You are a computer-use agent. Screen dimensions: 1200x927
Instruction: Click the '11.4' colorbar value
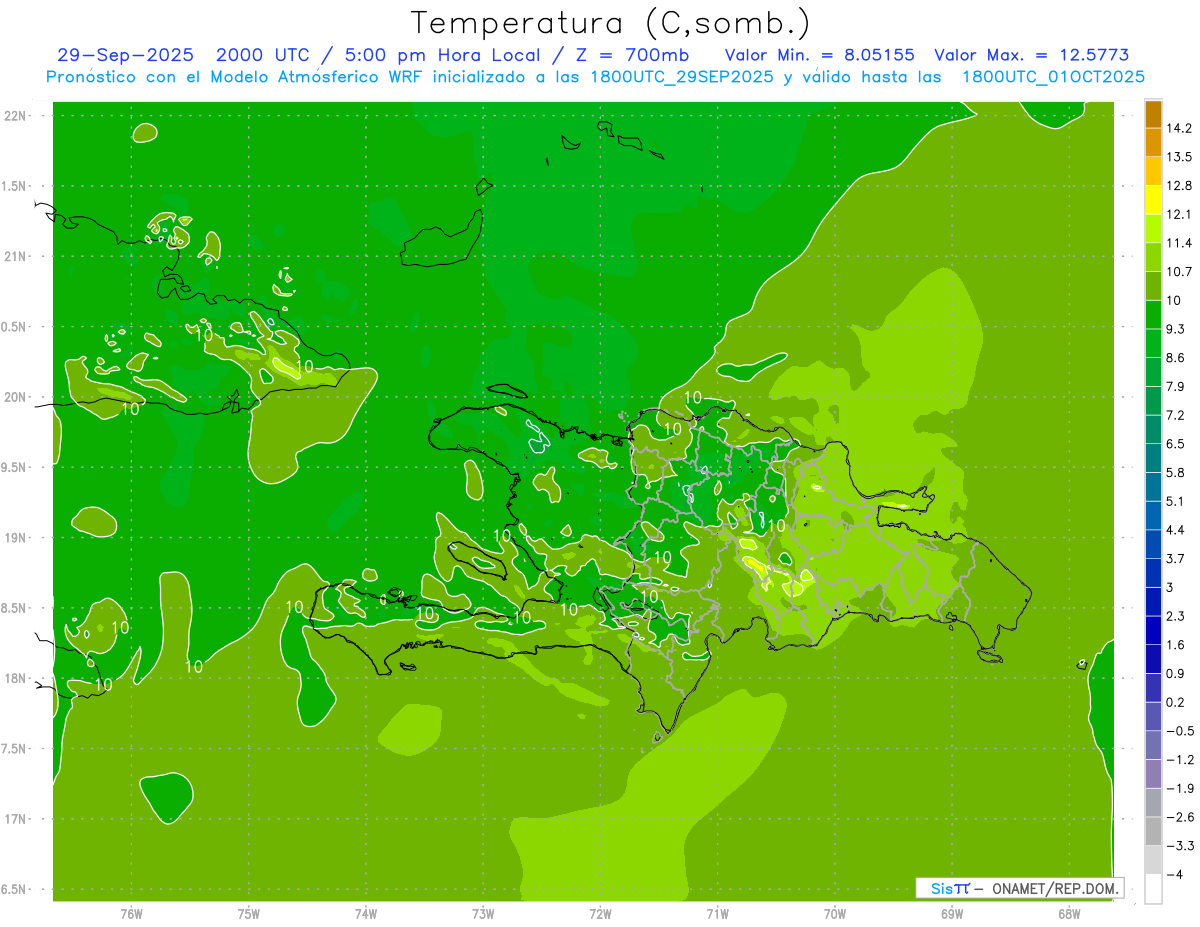[1179, 243]
